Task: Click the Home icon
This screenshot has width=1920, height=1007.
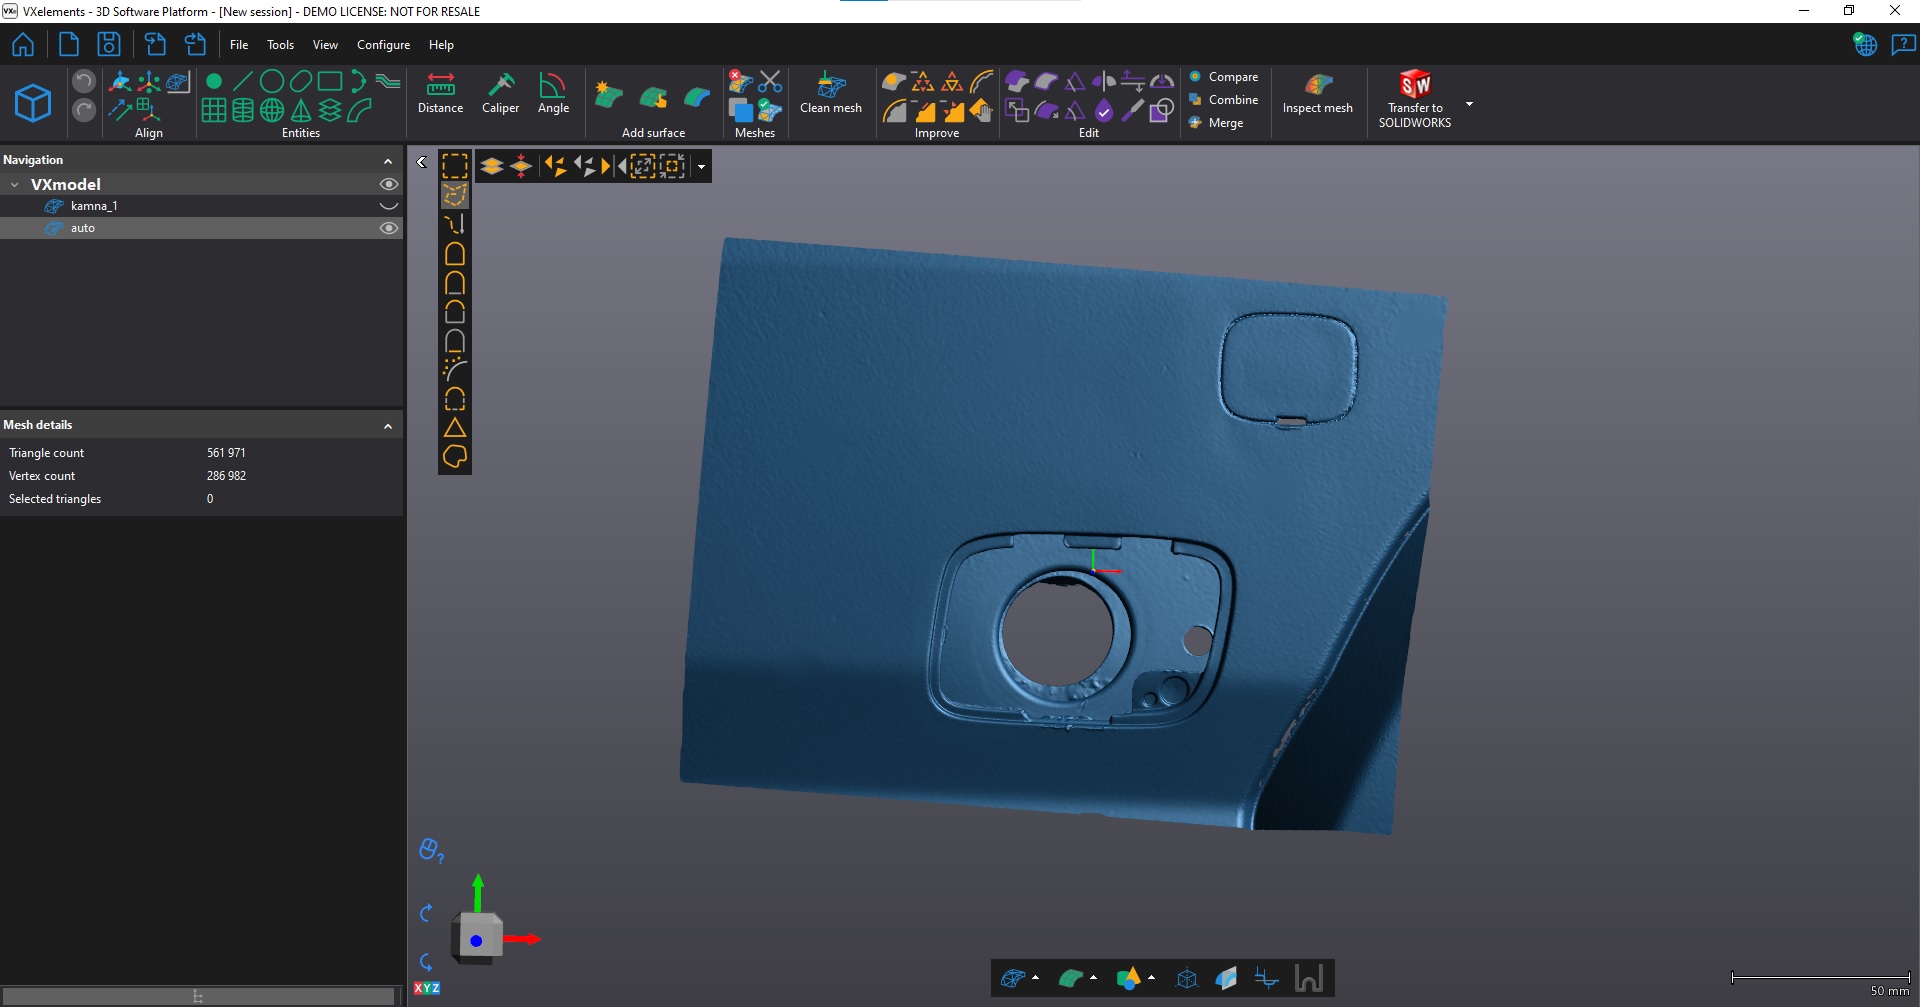Action: (x=23, y=45)
